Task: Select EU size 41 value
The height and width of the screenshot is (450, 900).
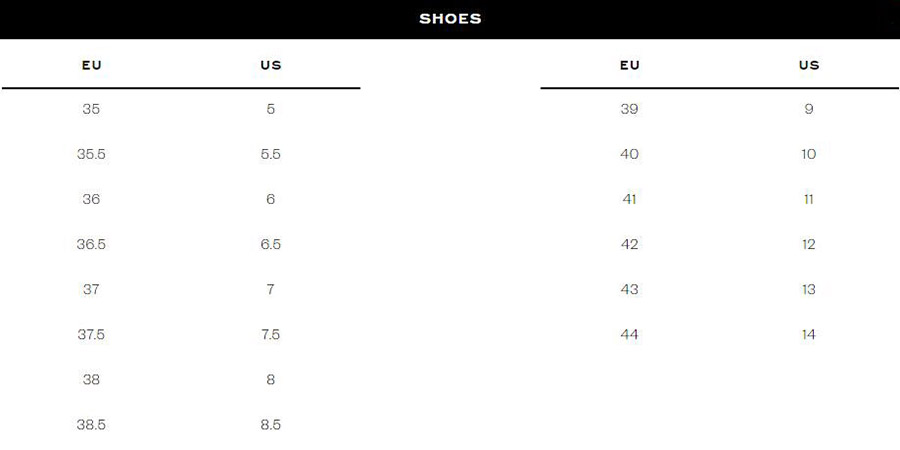Action: tap(630, 199)
